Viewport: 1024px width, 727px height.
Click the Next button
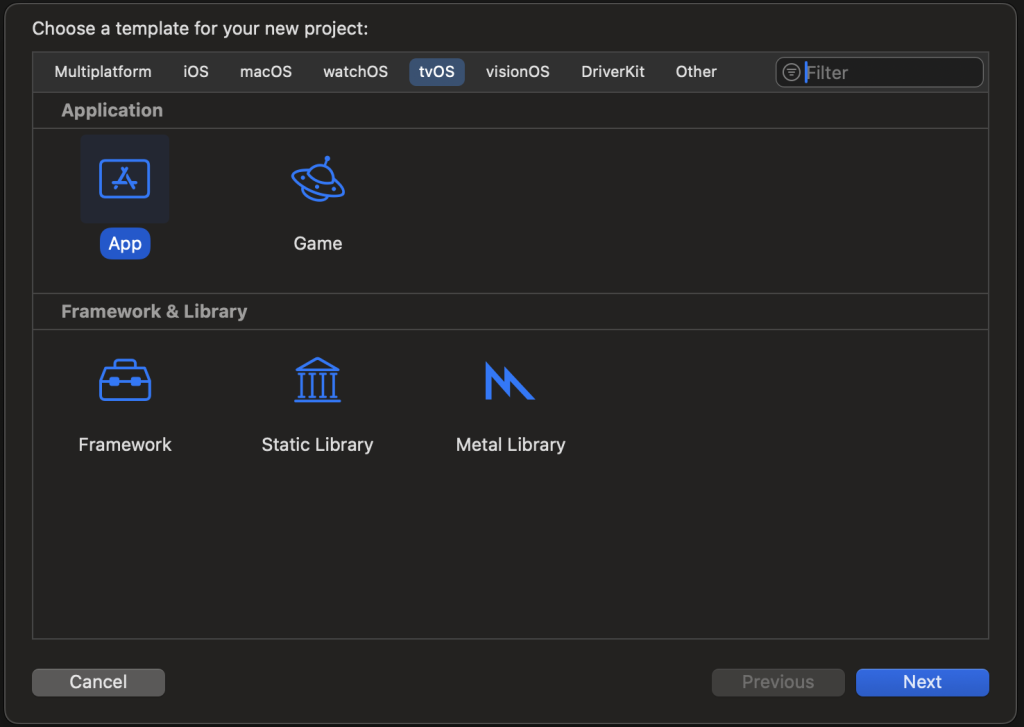(x=922, y=682)
